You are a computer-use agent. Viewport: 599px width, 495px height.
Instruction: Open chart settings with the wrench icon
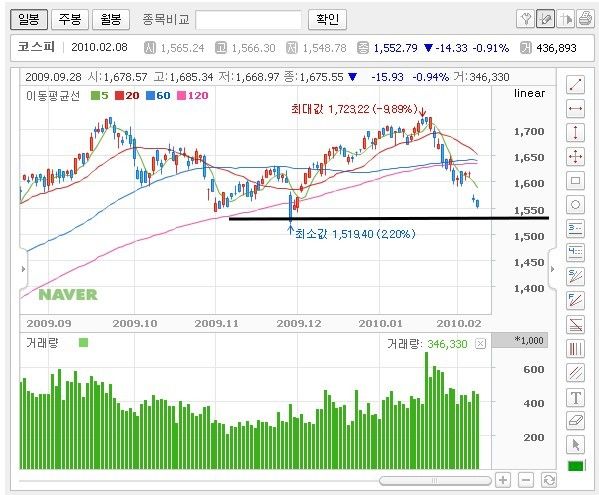click(x=525, y=19)
